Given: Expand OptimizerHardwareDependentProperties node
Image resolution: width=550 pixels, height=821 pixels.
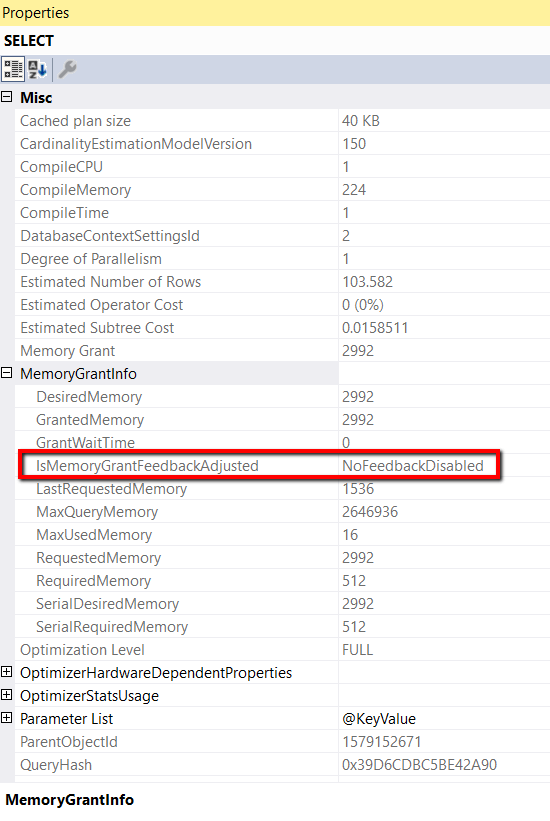Looking at the screenshot, I should point(7,672).
